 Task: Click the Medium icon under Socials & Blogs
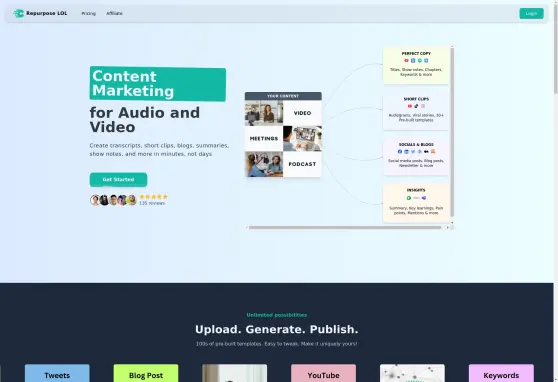coord(426,152)
